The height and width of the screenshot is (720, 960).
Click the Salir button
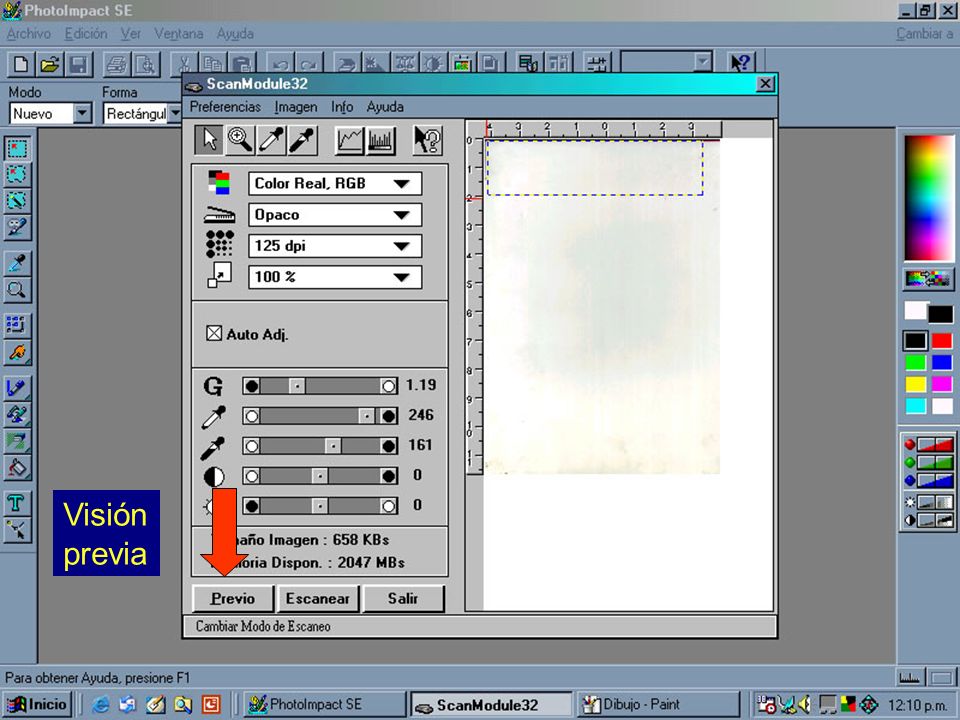[403, 599]
